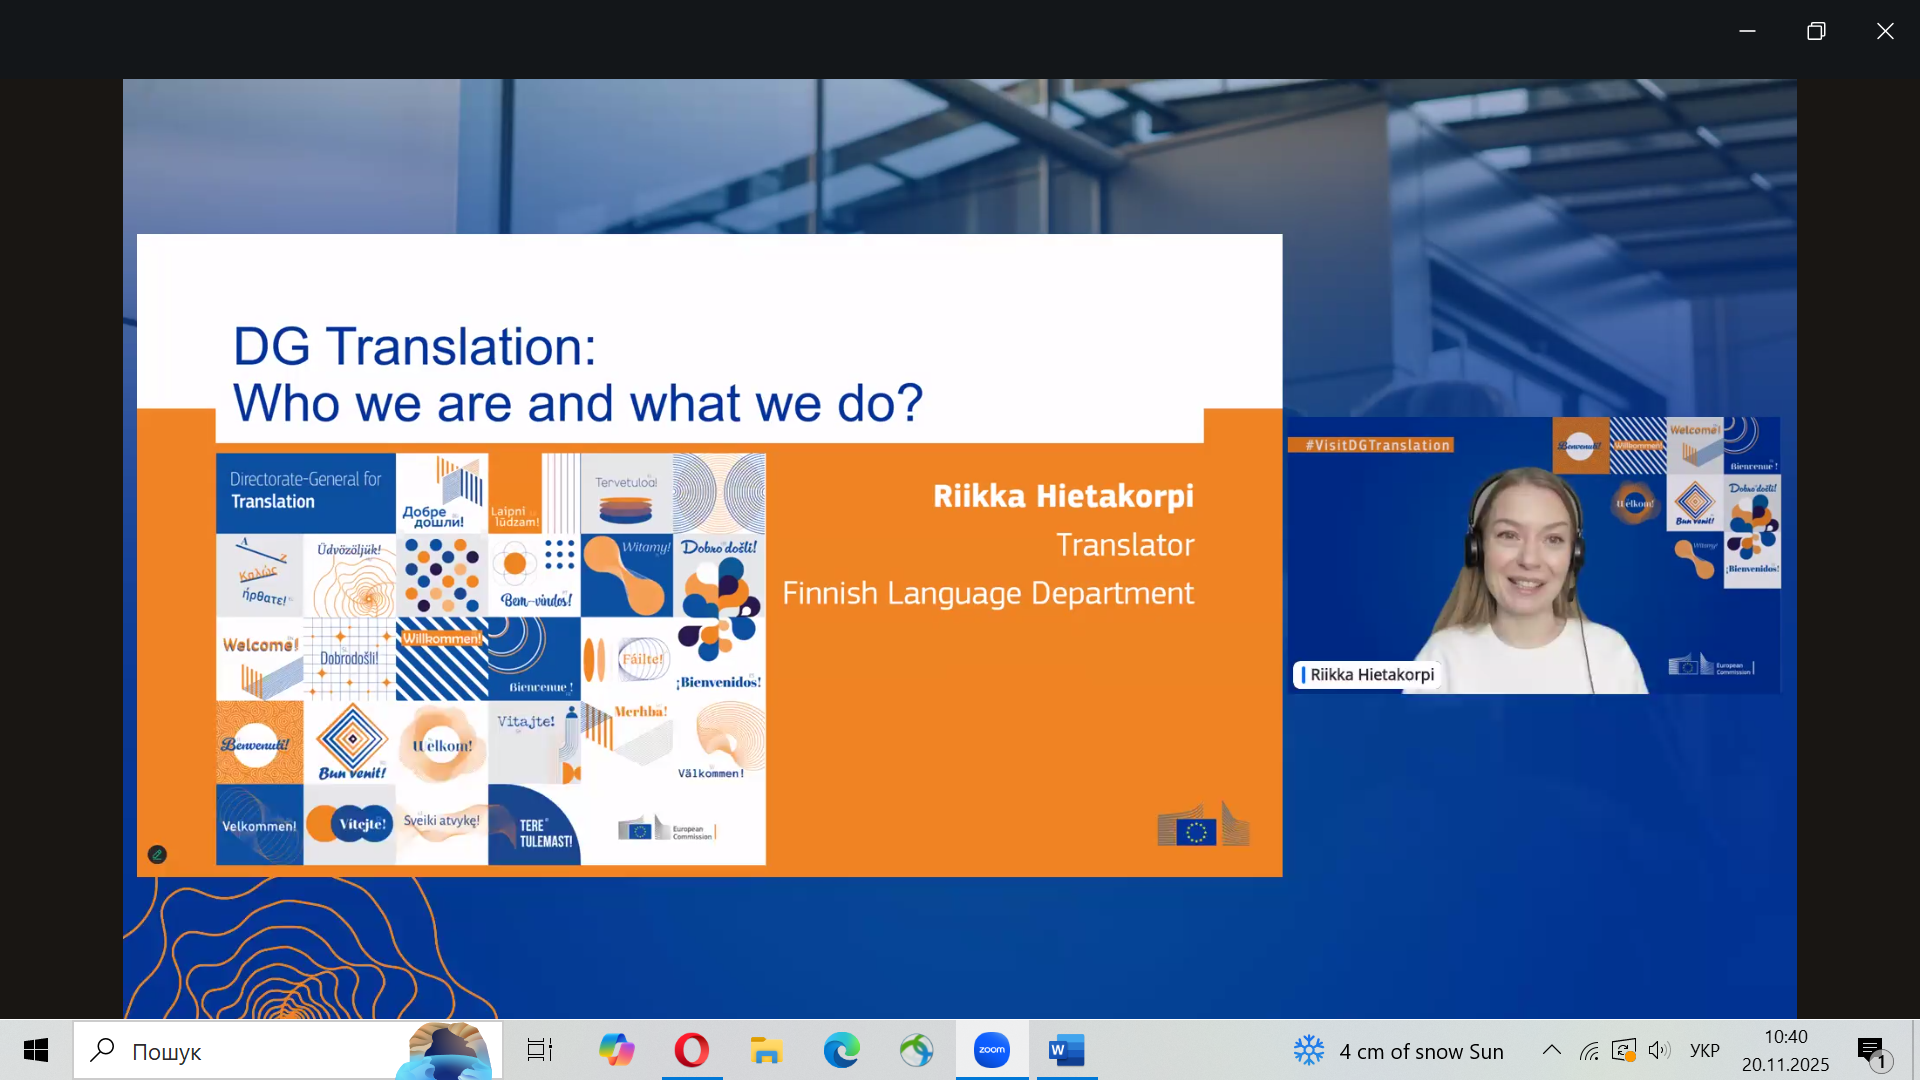The image size is (1920, 1080).
Task: Open Task View from the taskbar
Action: [540, 1050]
